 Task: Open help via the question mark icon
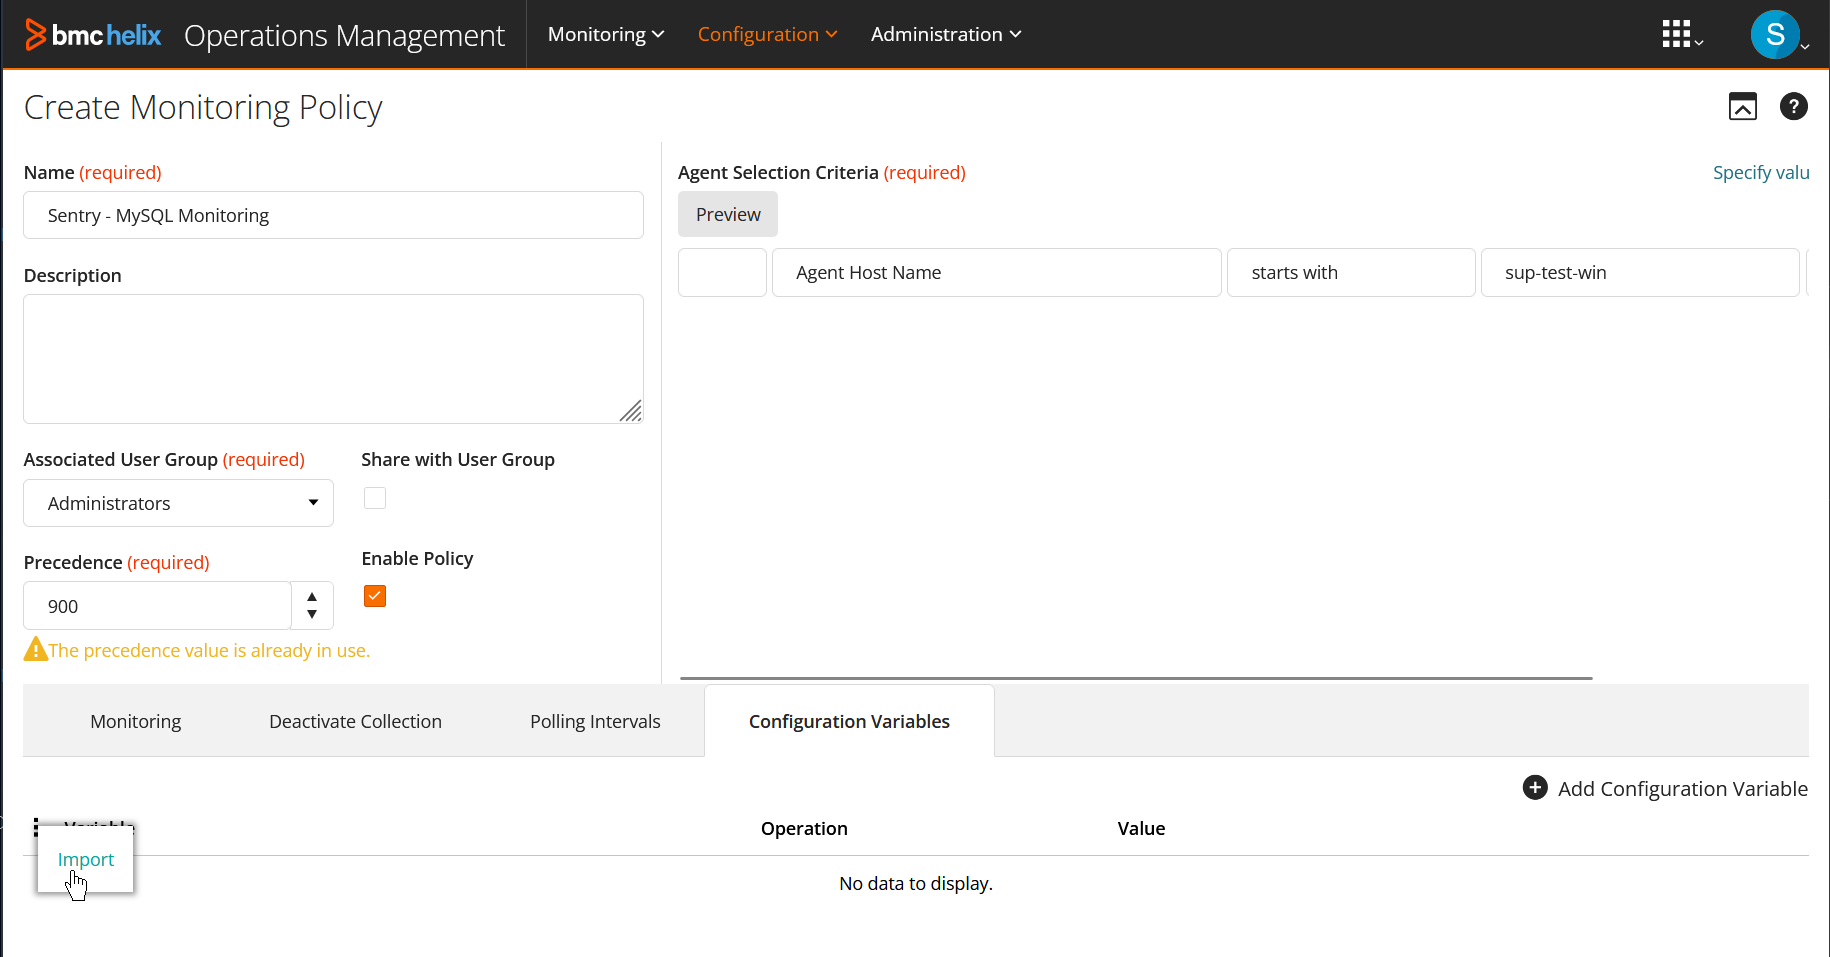(1793, 106)
